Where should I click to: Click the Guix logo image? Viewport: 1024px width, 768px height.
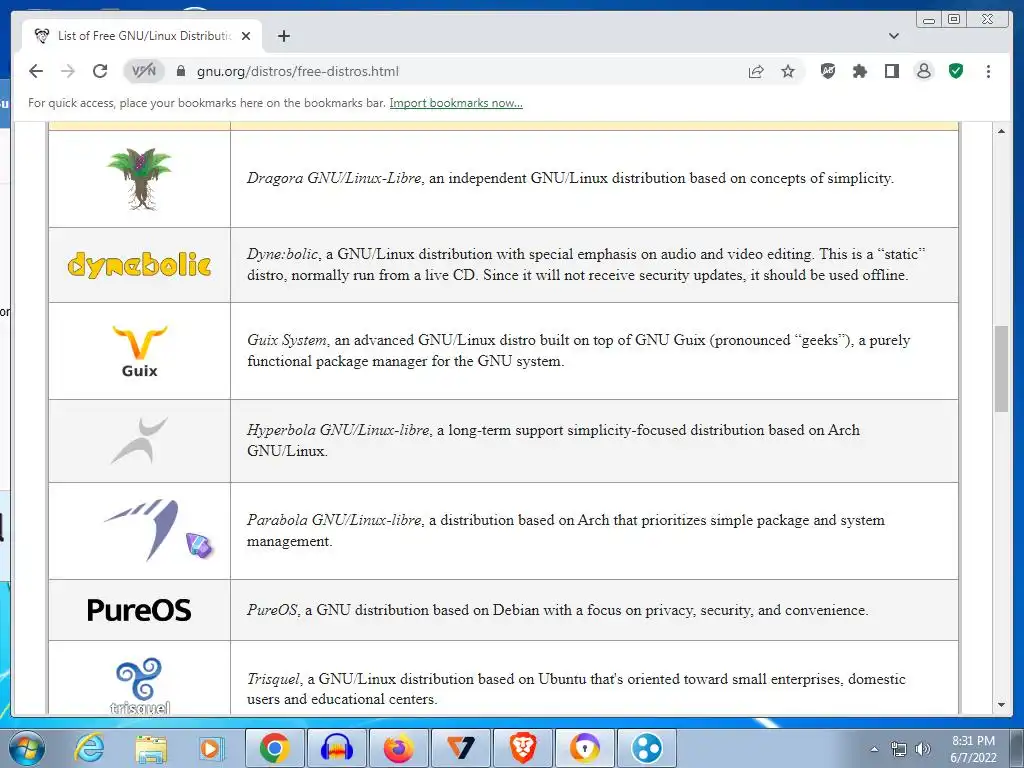[x=139, y=351]
